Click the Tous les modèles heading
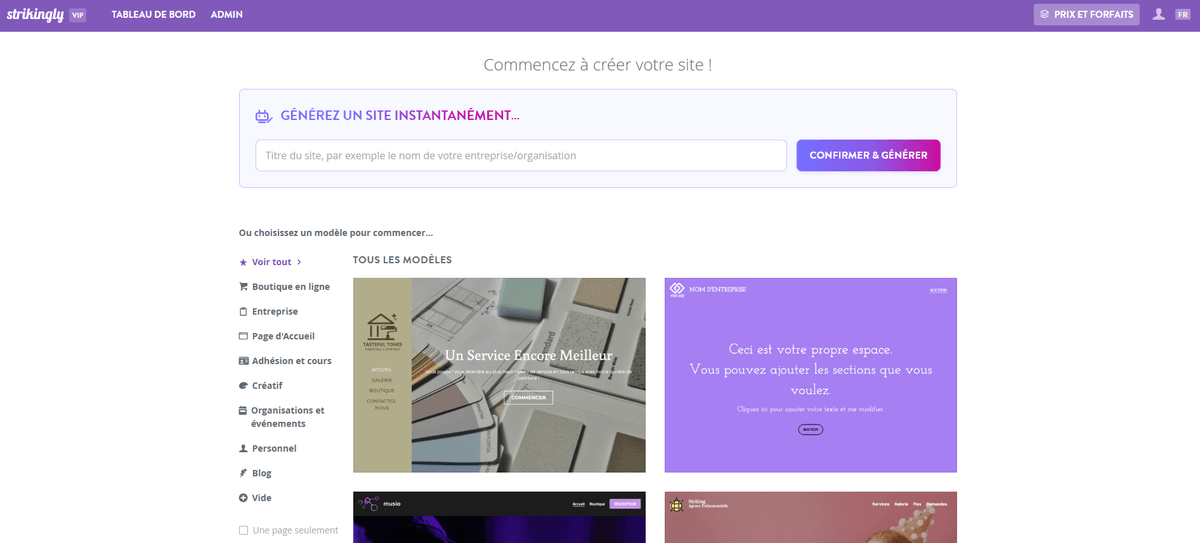The image size is (1200, 543). coord(402,260)
